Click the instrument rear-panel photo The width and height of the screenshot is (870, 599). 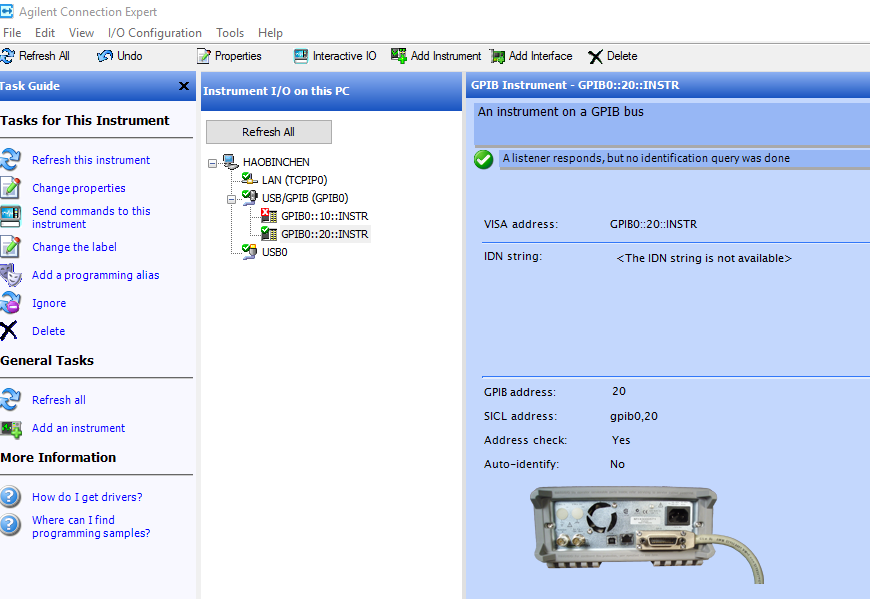click(646, 534)
